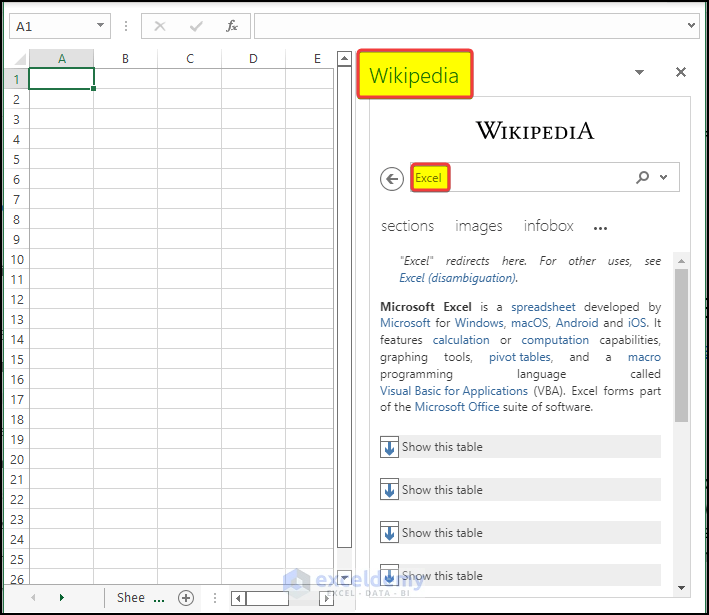The height and width of the screenshot is (615, 709).
Task: Add a new sheet with plus icon
Action: (186, 597)
